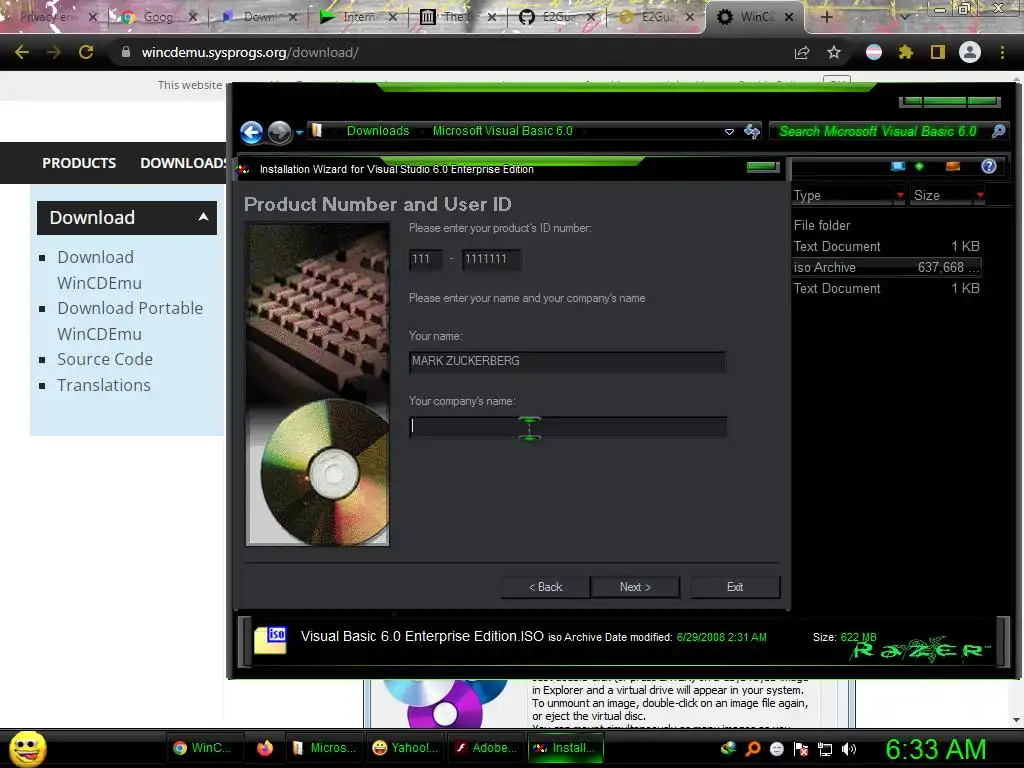Sort files by Size column header
1024x768 pixels.
tap(942, 195)
